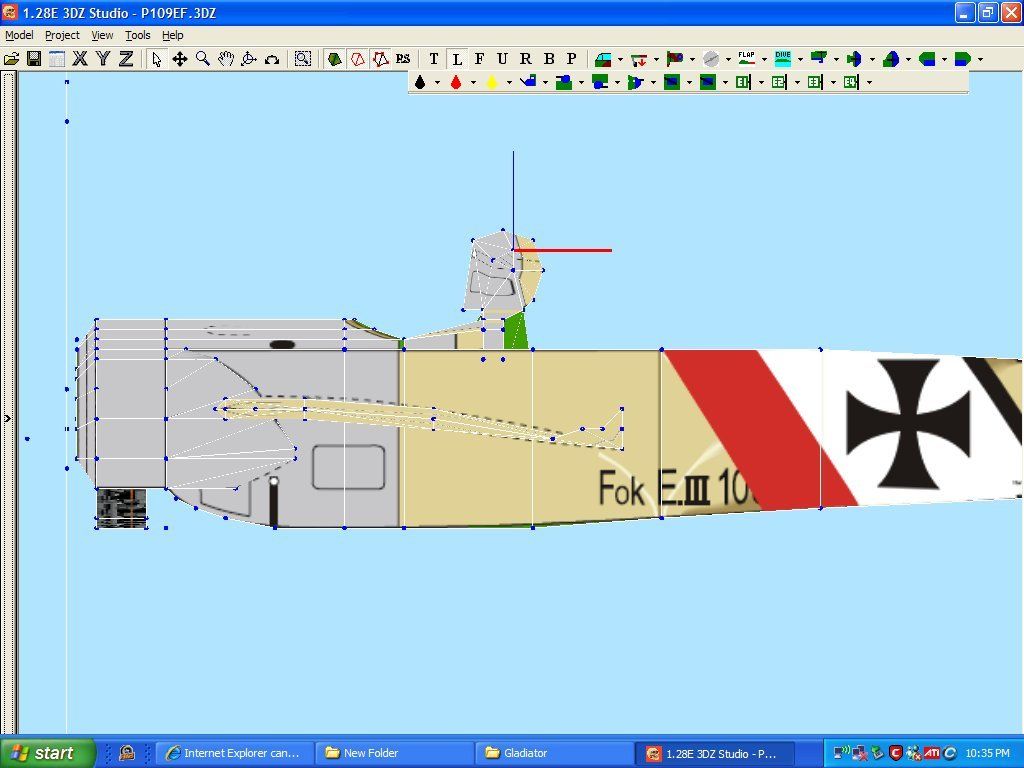This screenshot has height=768, width=1024.
Task: Open the E1 icon dropdown arrow
Action: click(x=761, y=82)
